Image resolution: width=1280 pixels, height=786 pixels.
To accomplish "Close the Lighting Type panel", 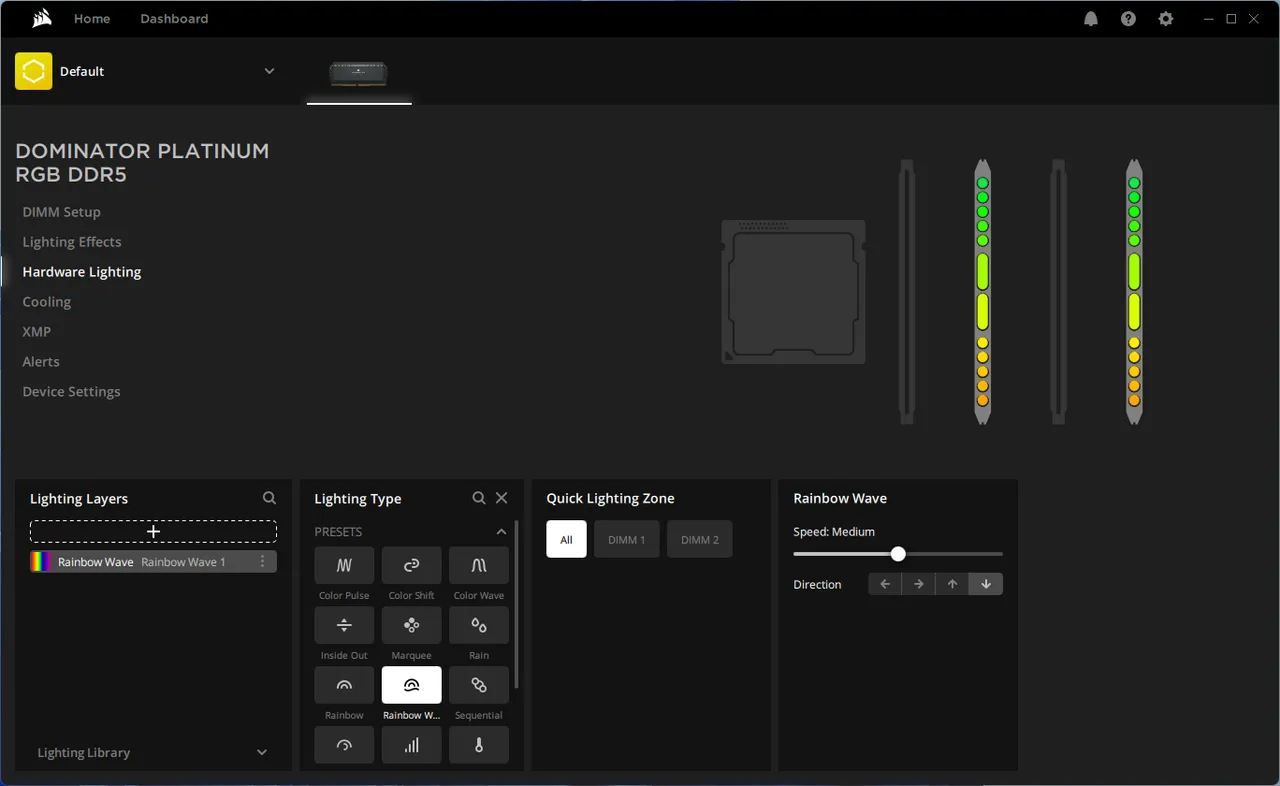I will (x=502, y=498).
